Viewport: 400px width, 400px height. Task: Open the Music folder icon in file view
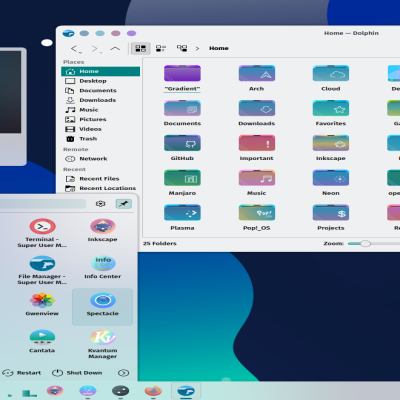click(256, 178)
